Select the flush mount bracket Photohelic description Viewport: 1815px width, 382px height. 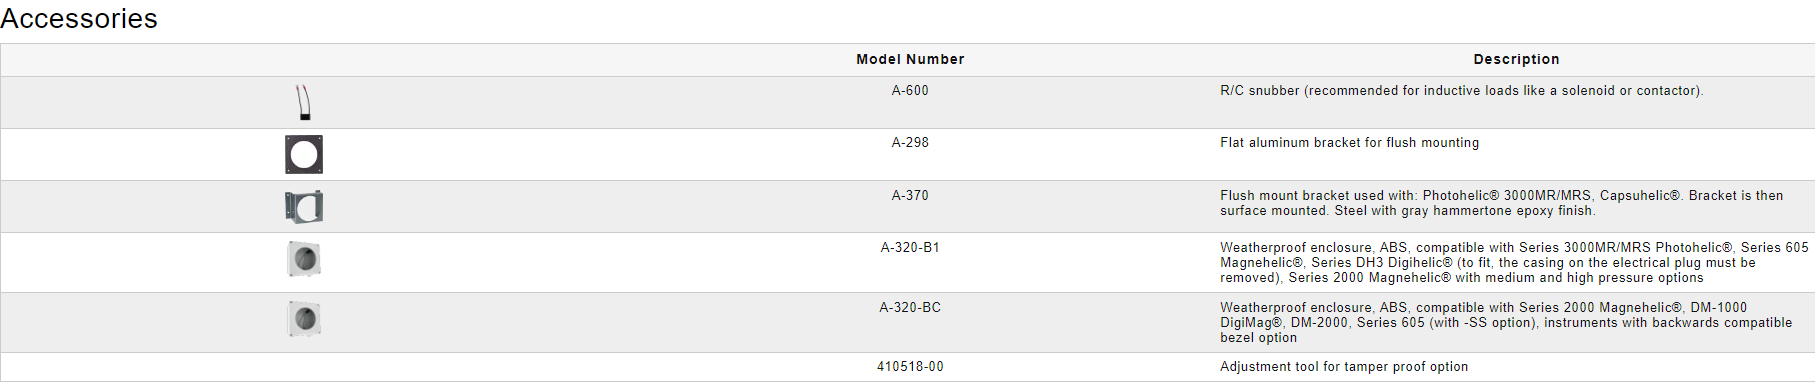tap(1501, 203)
